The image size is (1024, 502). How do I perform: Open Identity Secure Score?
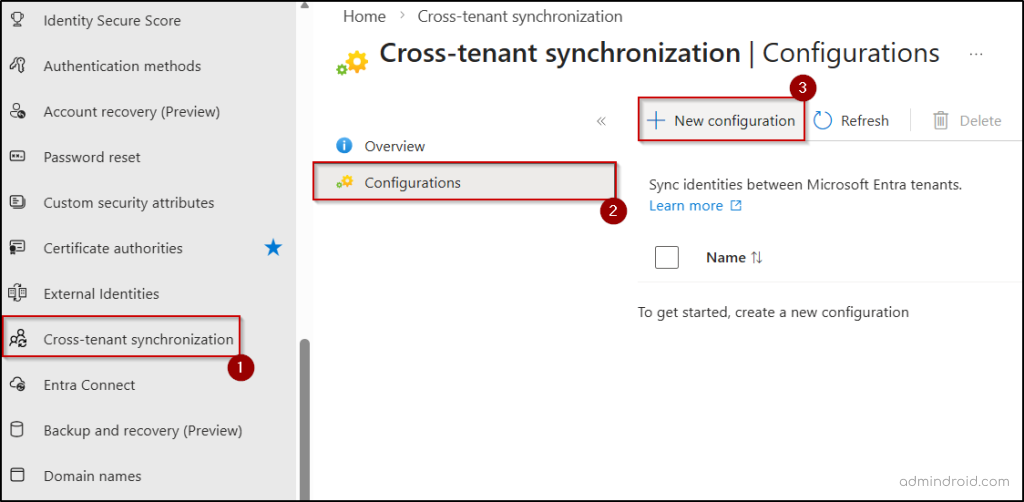coord(112,20)
